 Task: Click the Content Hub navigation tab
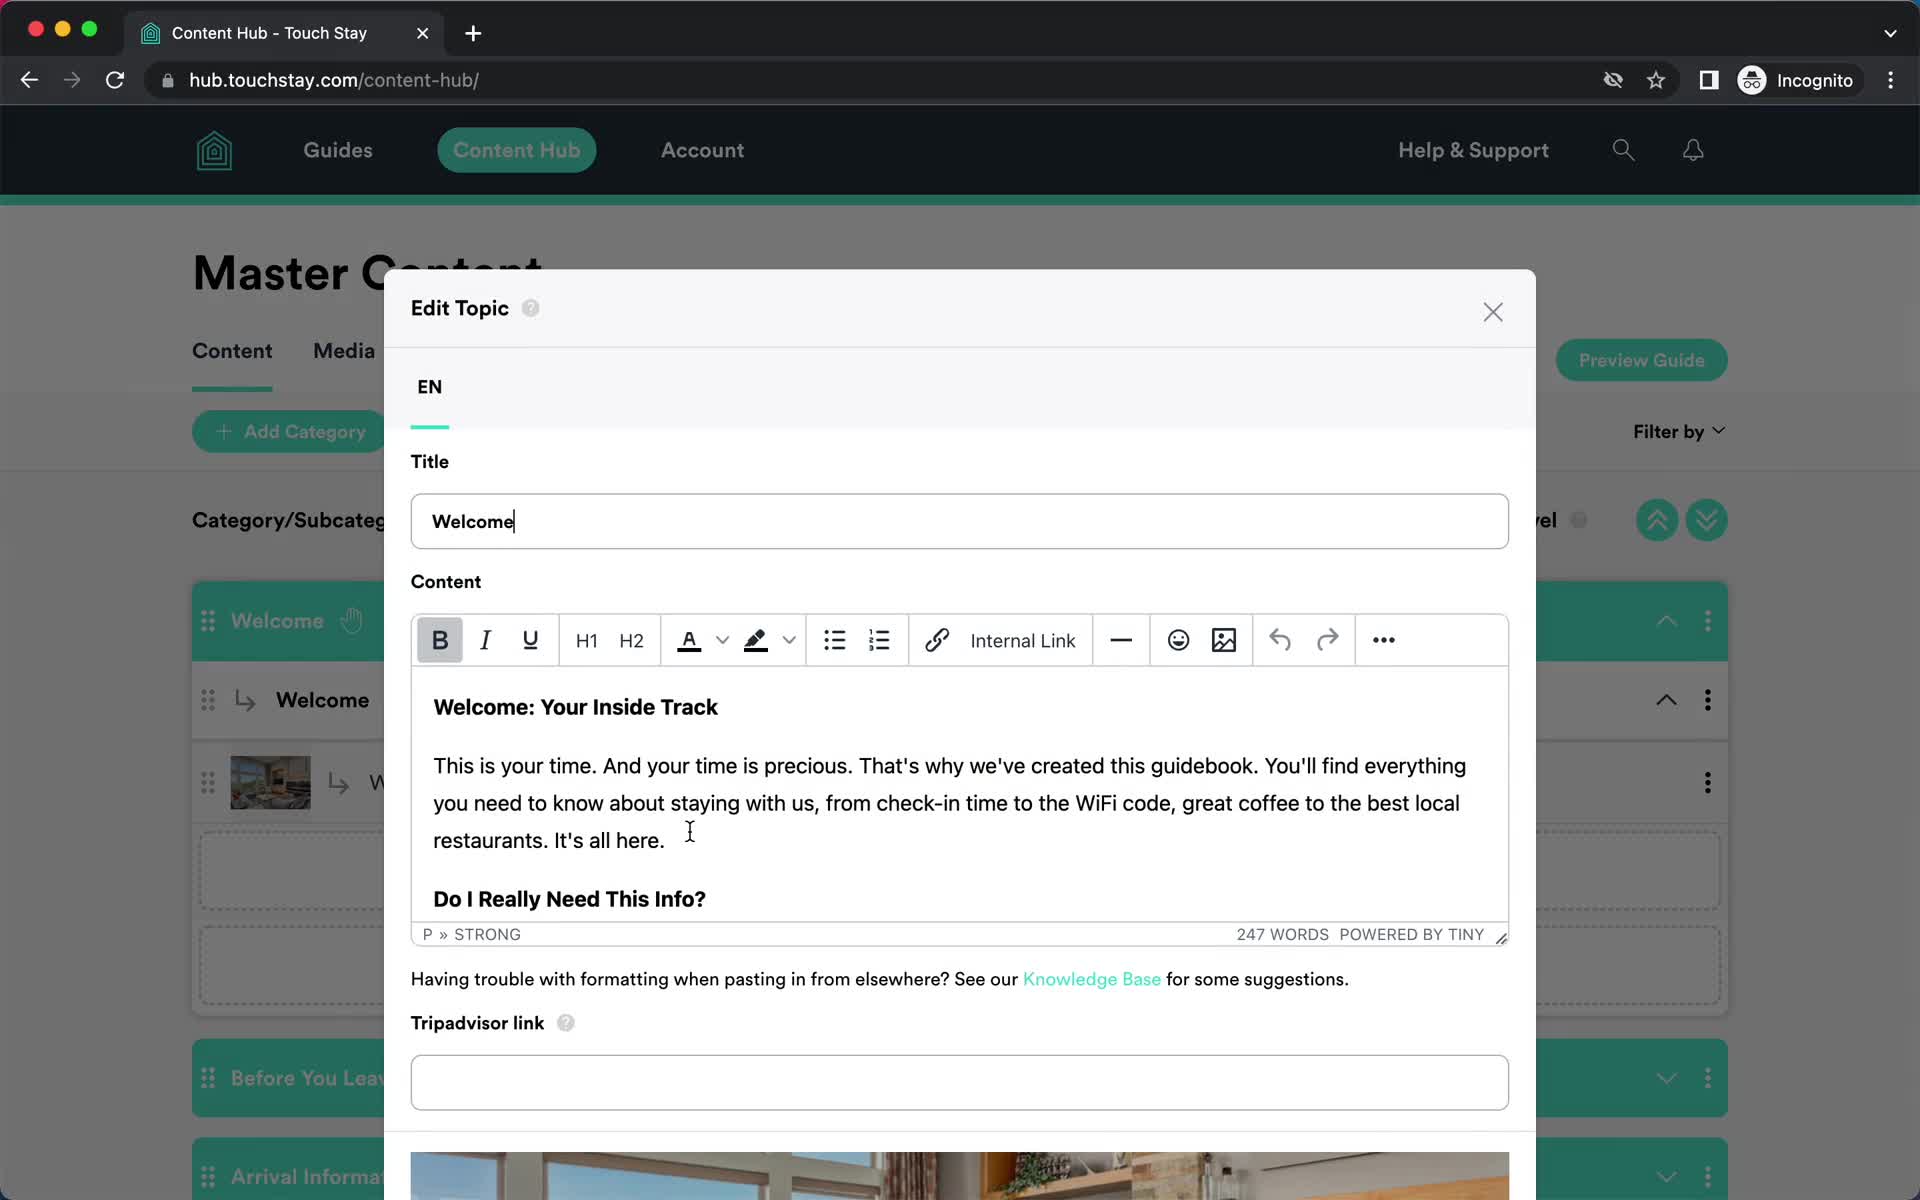(516, 149)
